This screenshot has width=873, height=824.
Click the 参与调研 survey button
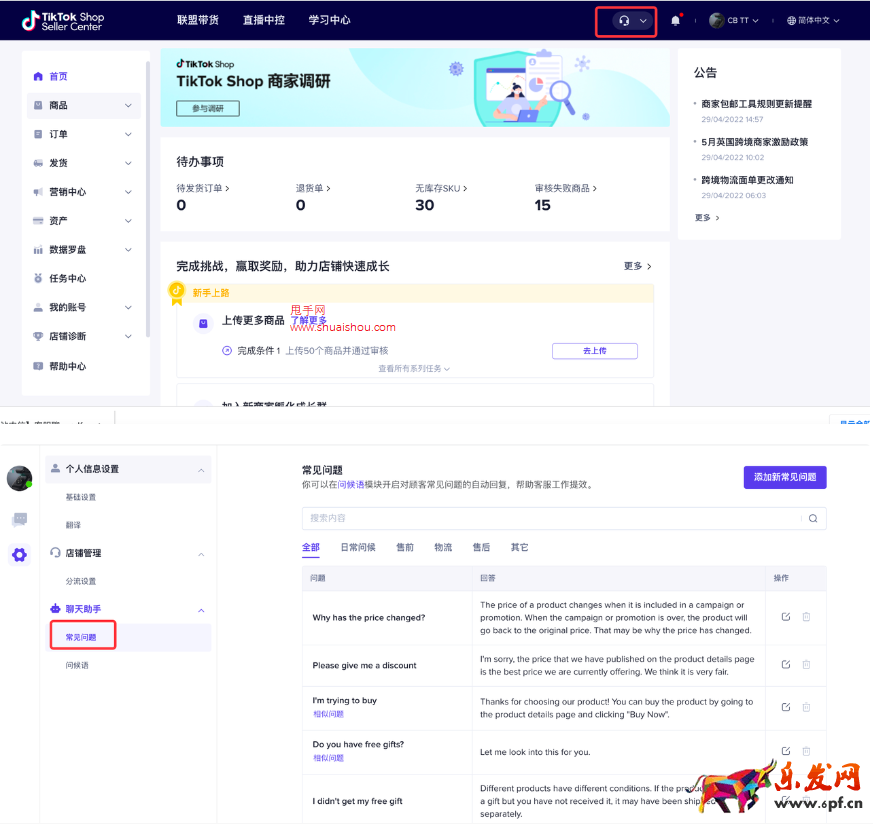(x=207, y=109)
